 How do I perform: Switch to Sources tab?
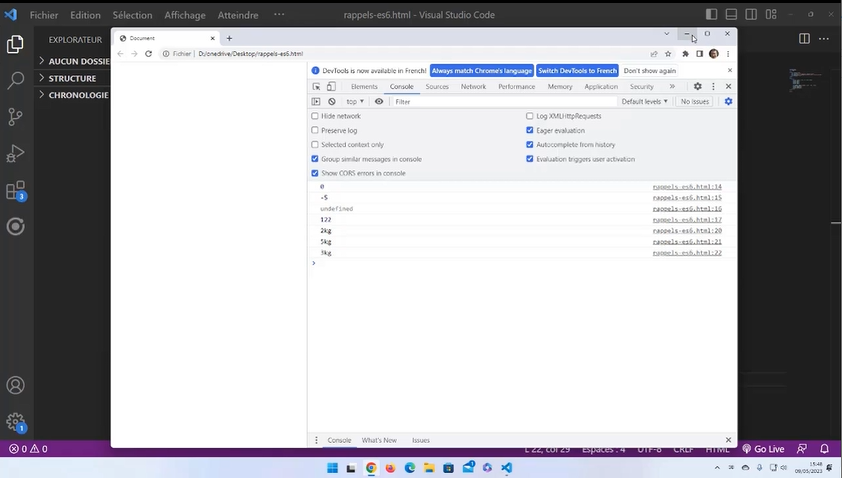click(437, 86)
